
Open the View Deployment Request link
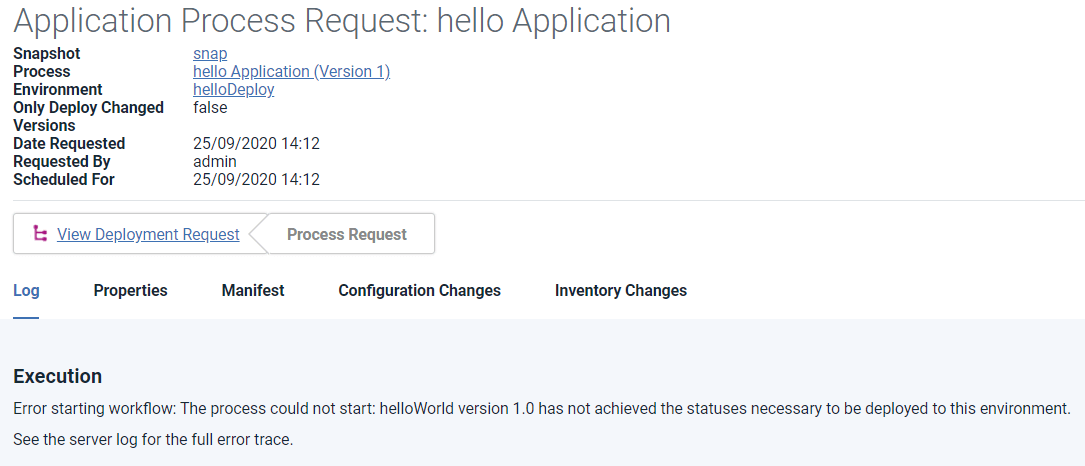pyautogui.click(x=148, y=234)
